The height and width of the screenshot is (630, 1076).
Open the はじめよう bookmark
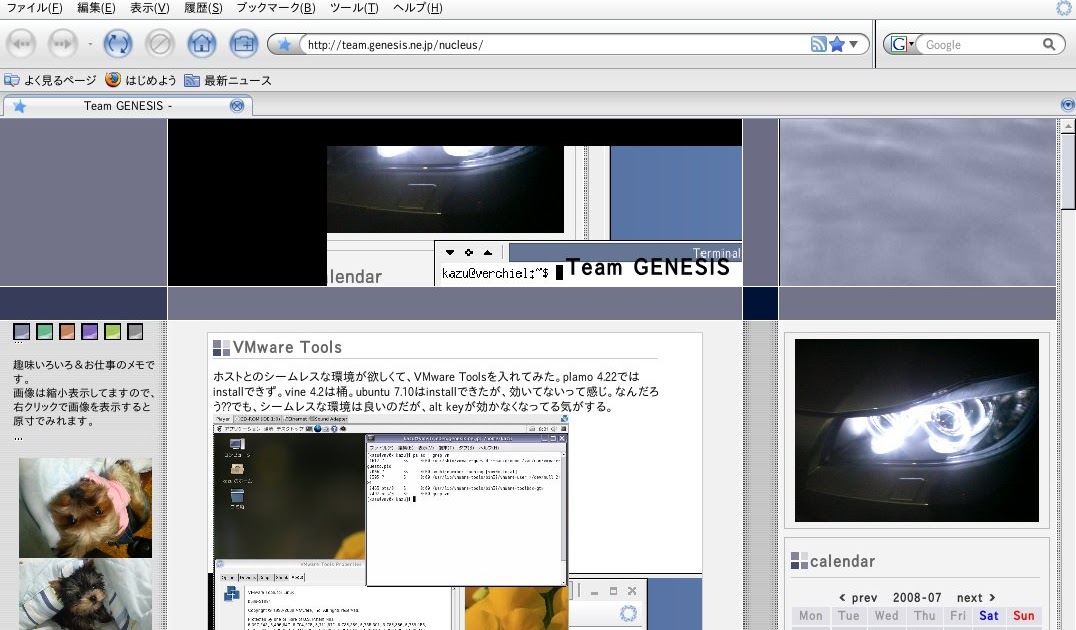pos(141,80)
